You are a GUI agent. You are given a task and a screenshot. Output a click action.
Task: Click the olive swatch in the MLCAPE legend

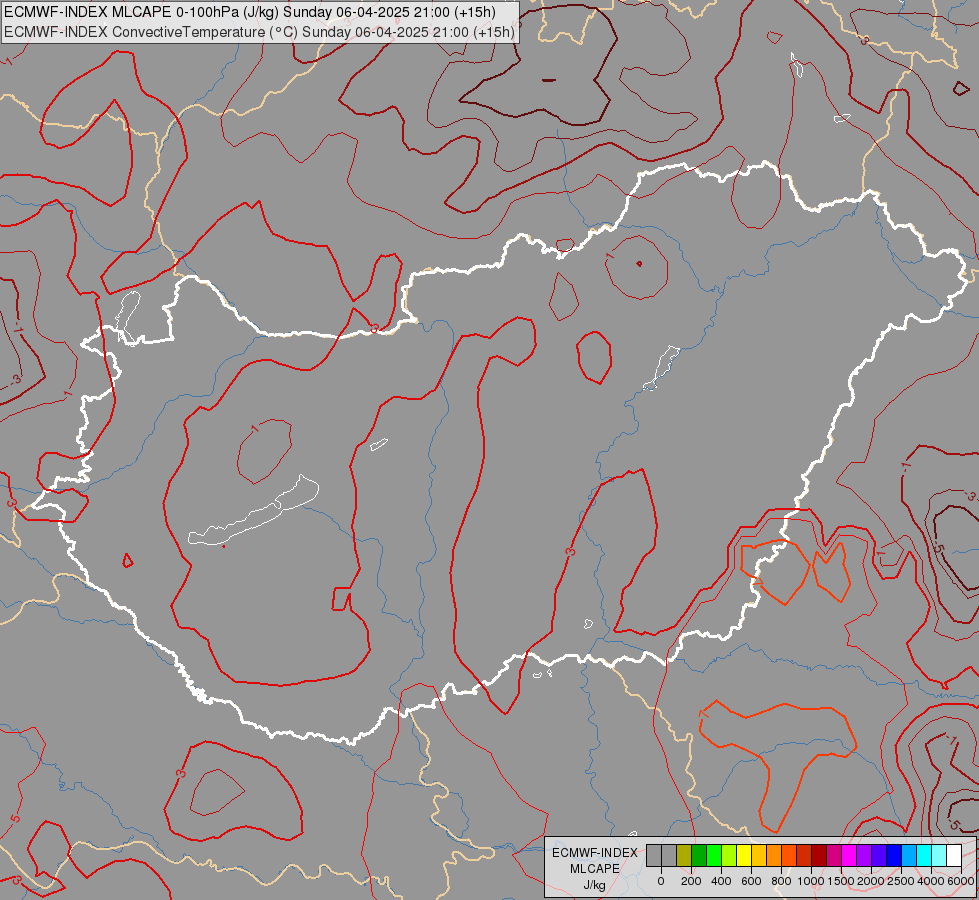(684, 855)
